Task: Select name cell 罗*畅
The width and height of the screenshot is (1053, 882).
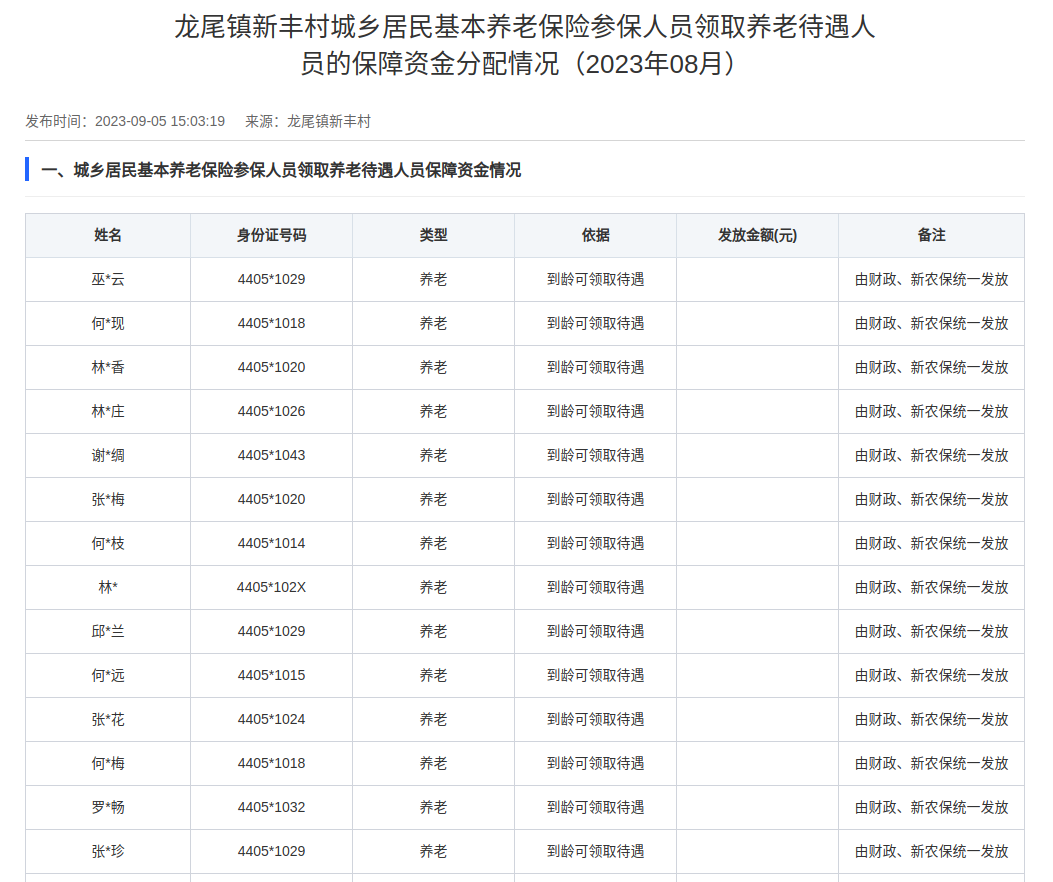Action: coord(108,807)
